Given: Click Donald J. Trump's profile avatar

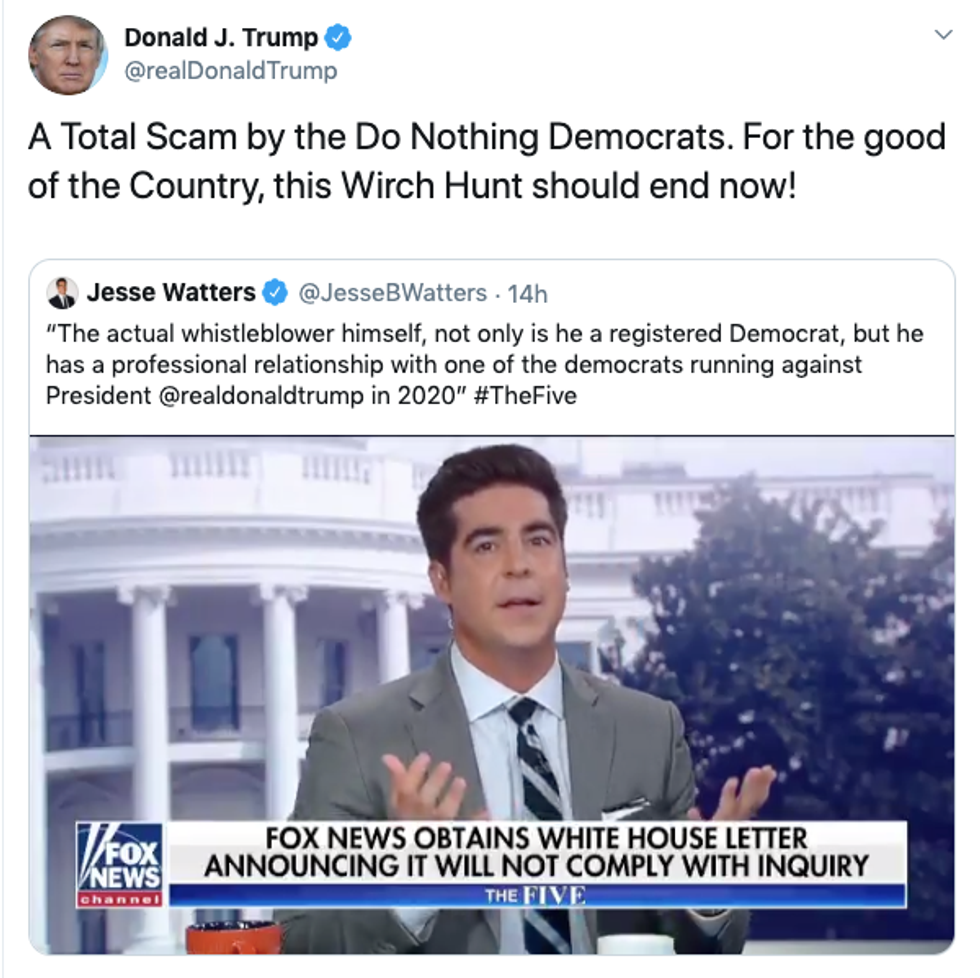Looking at the screenshot, I should click(x=68, y=55).
